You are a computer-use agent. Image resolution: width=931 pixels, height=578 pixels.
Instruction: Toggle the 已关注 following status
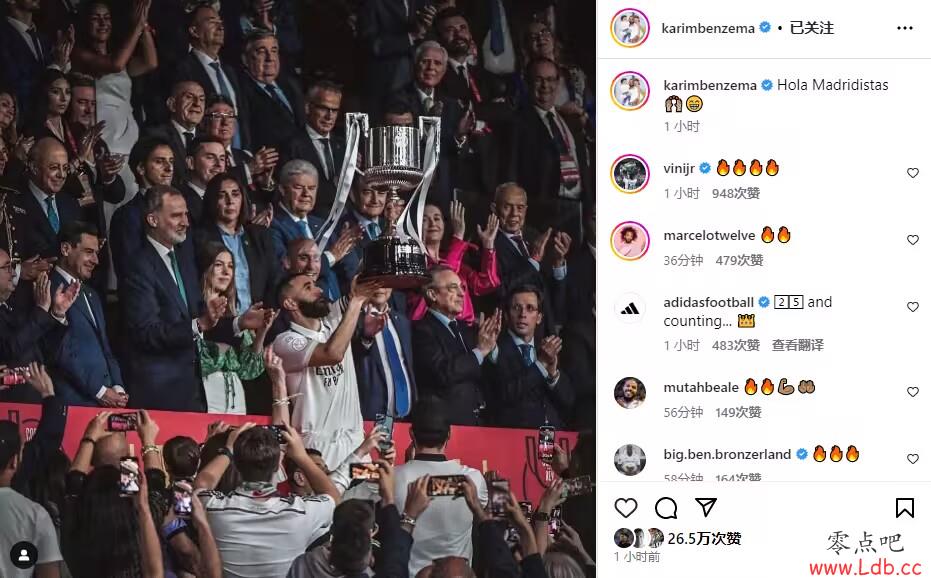[812, 28]
